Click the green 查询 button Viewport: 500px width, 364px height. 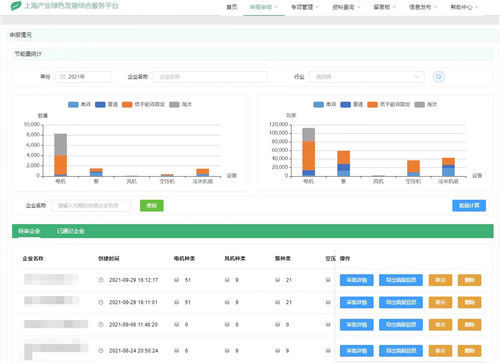tap(152, 205)
